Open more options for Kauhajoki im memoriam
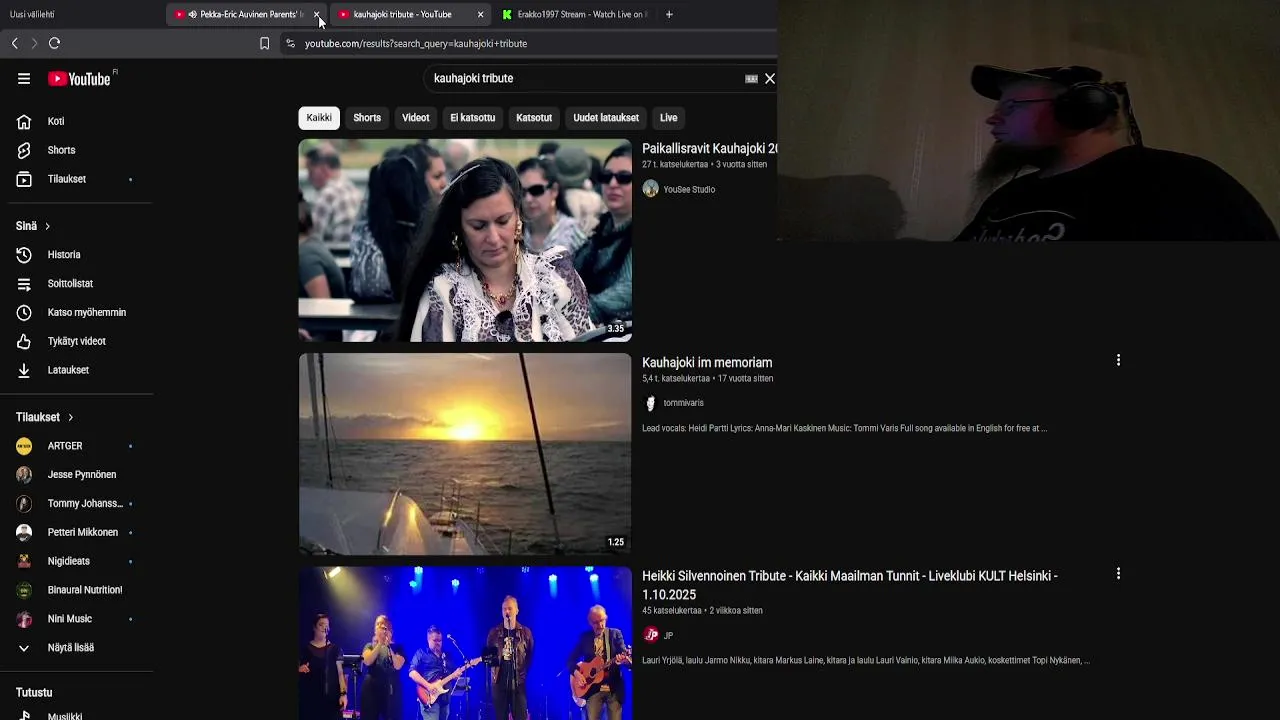 pos(1118,360)
